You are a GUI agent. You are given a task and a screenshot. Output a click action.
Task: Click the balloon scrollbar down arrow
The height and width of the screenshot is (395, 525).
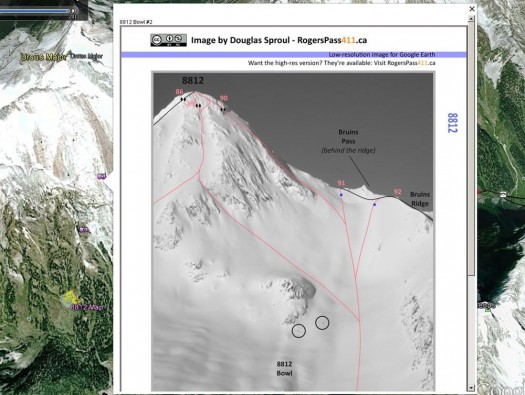[471, 388]
